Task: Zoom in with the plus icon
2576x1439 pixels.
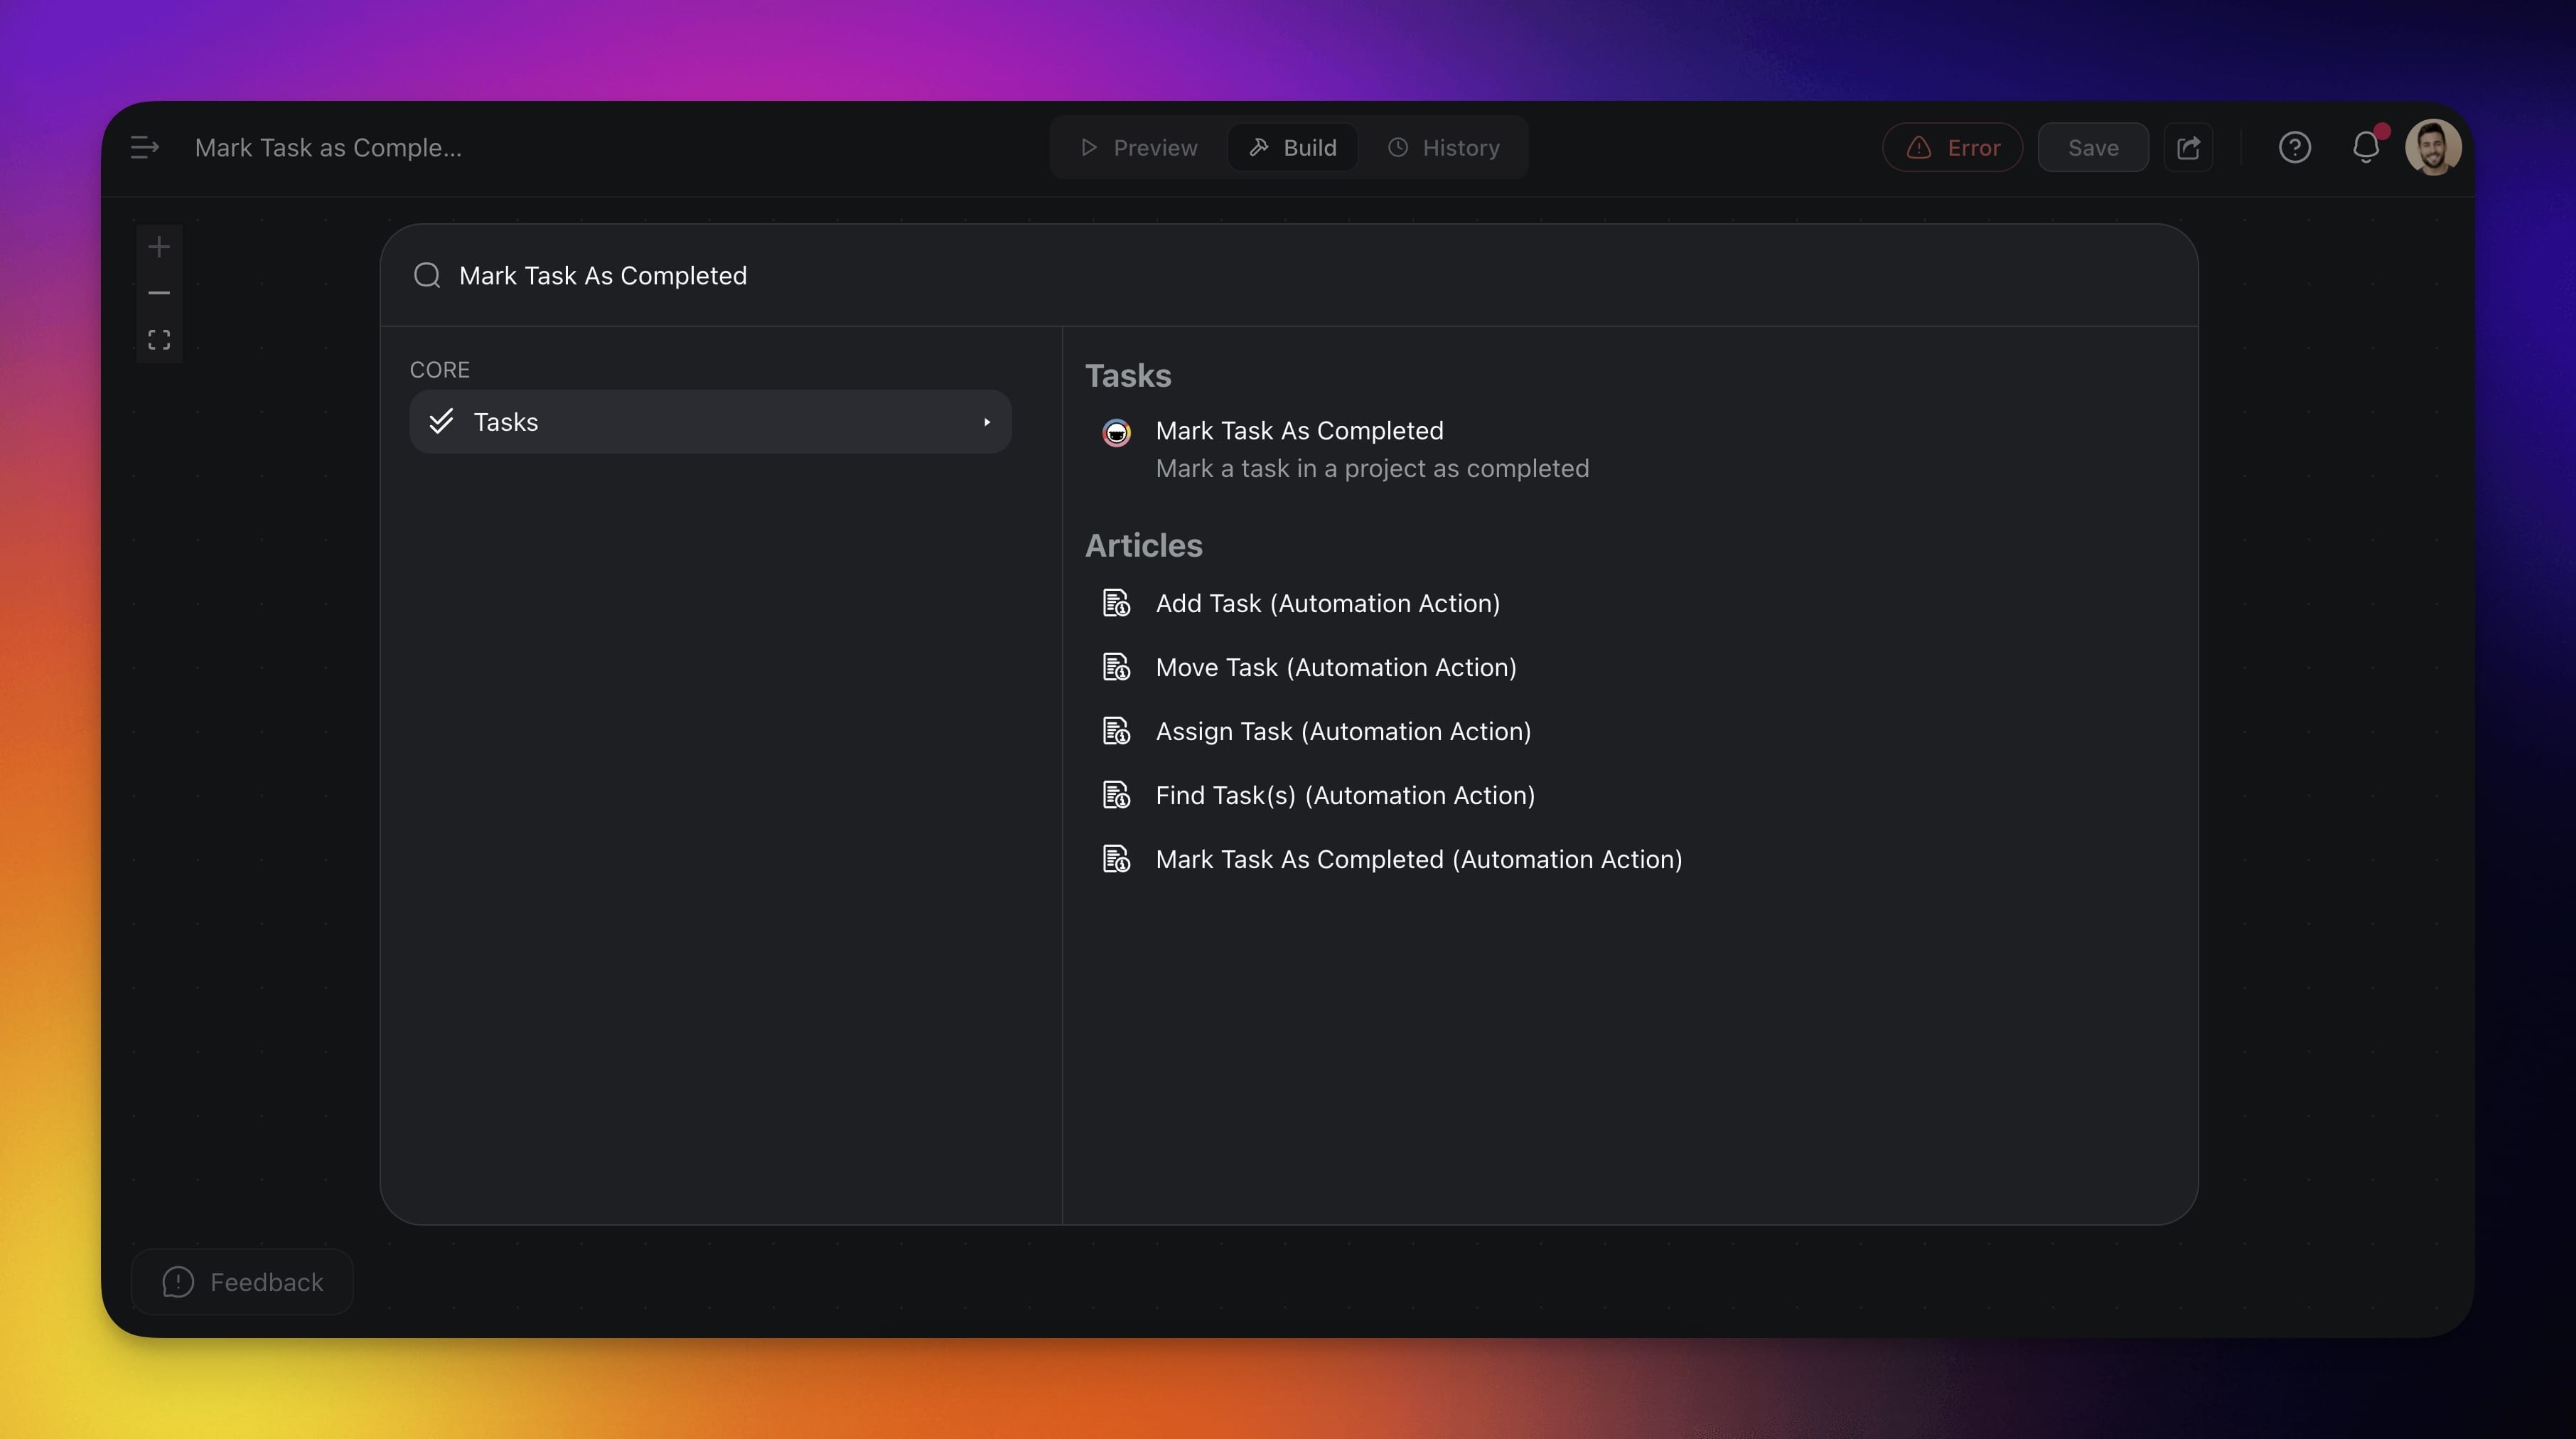Action: pos(159,247)
